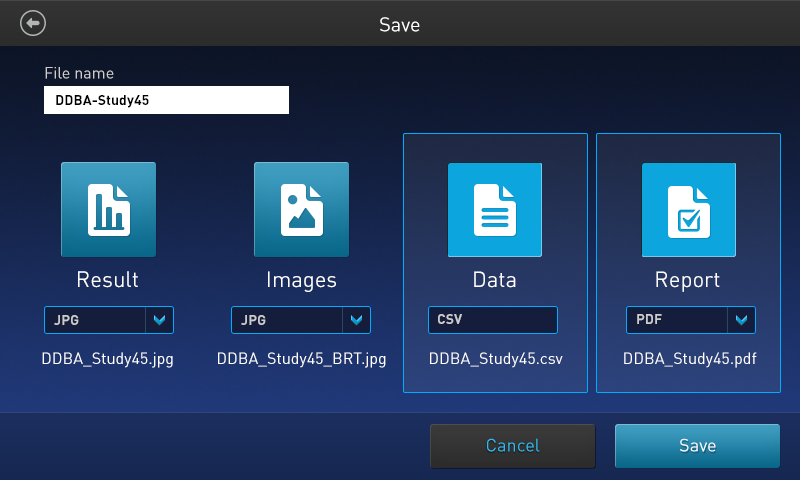Open the Images JPG format dropdown
Image resolution: width=800 pixels, height=480 pixels.
301,320
